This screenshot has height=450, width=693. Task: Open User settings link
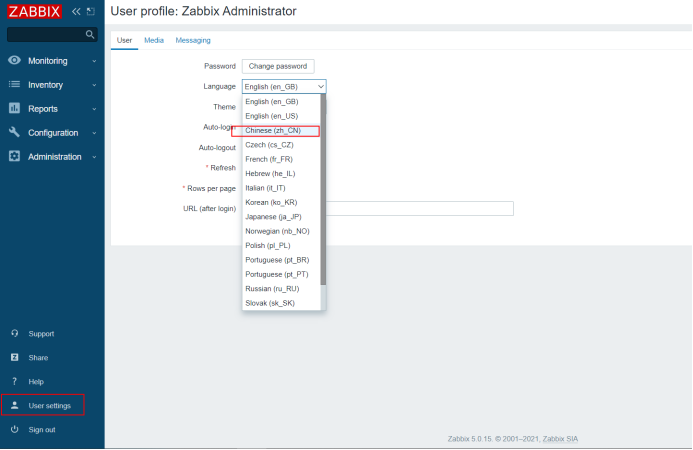(50, 405)
